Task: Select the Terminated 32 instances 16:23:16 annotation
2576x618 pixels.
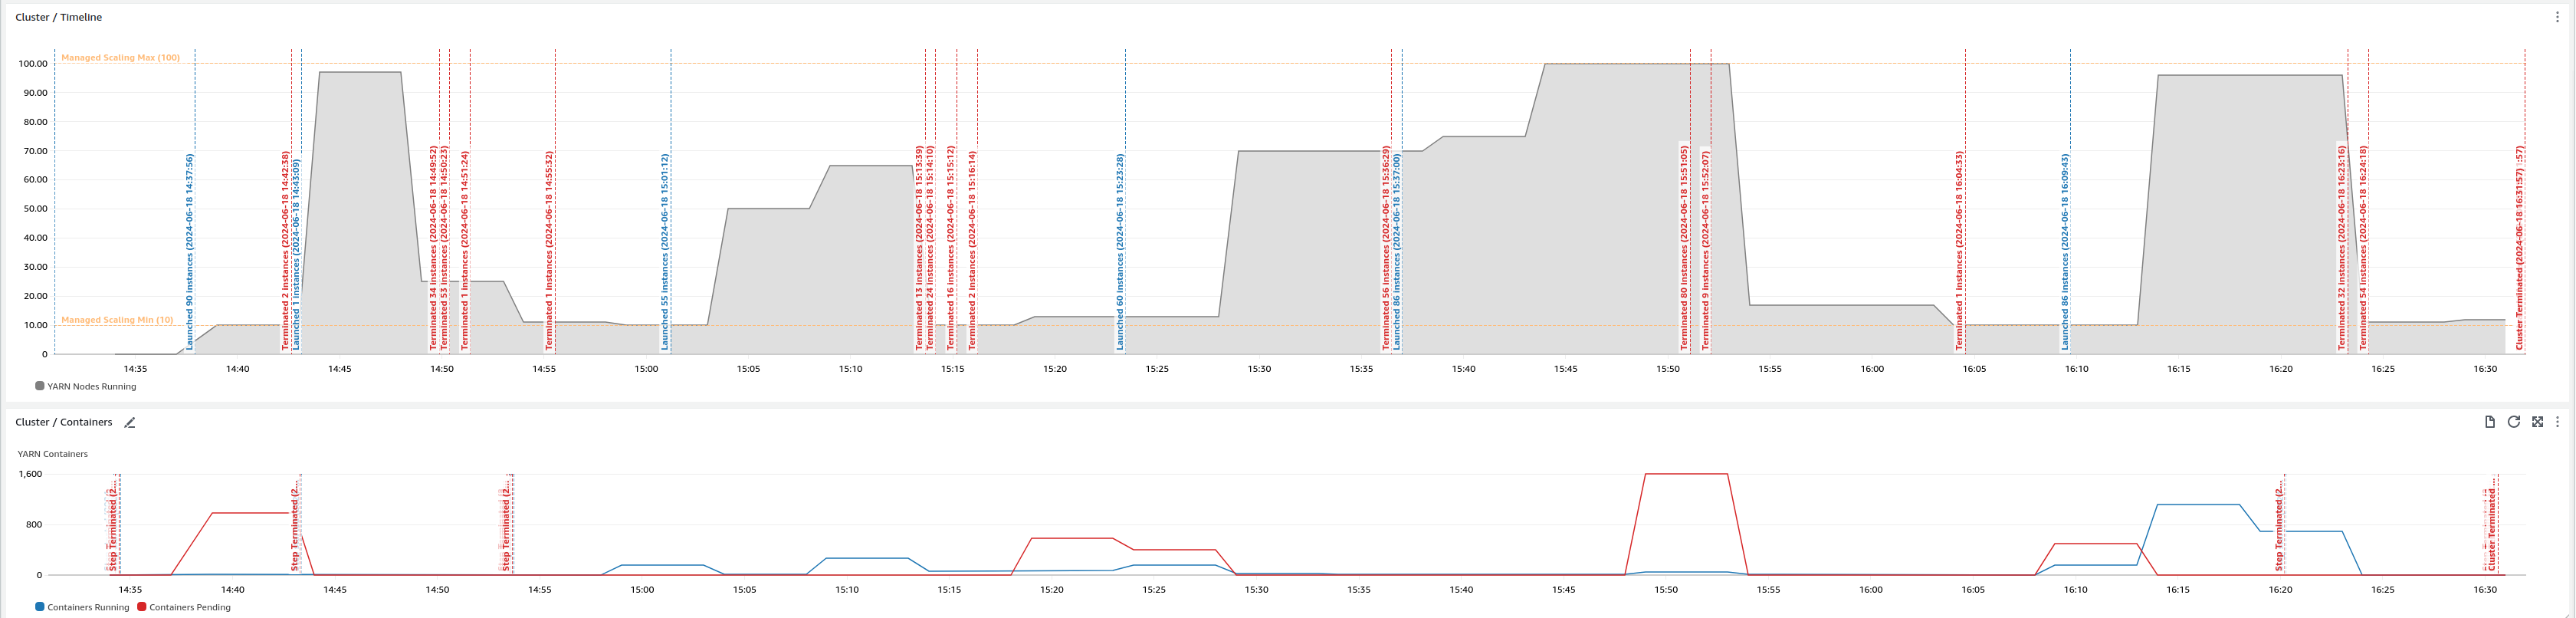Action: click(x=2342, y=248)
